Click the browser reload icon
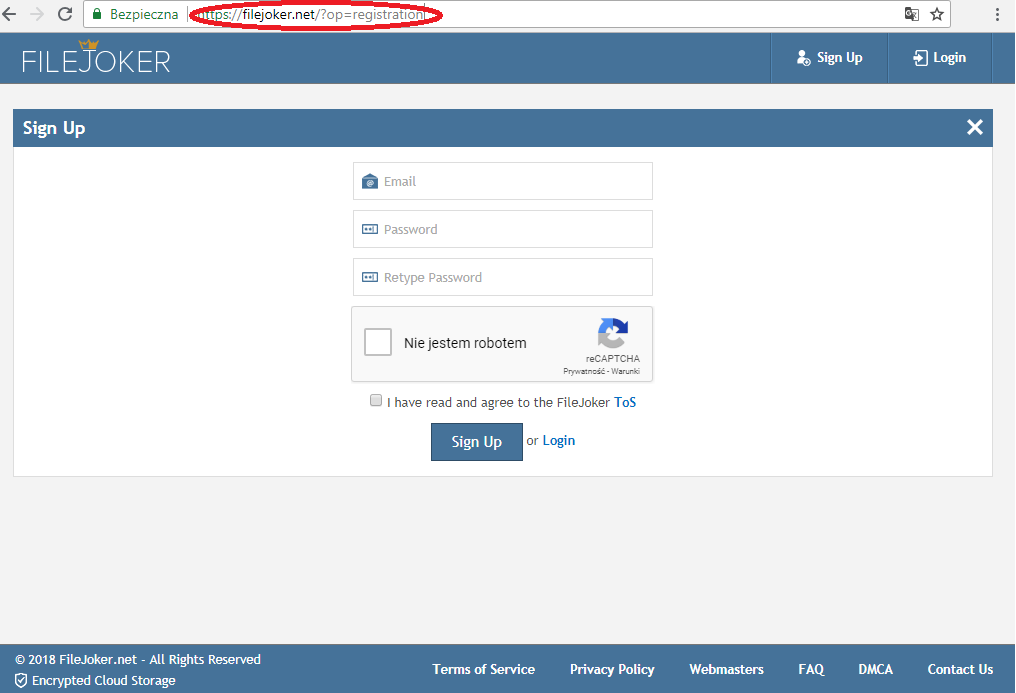The height and width of the screenshot is (693, 1016). coord(65,14)
